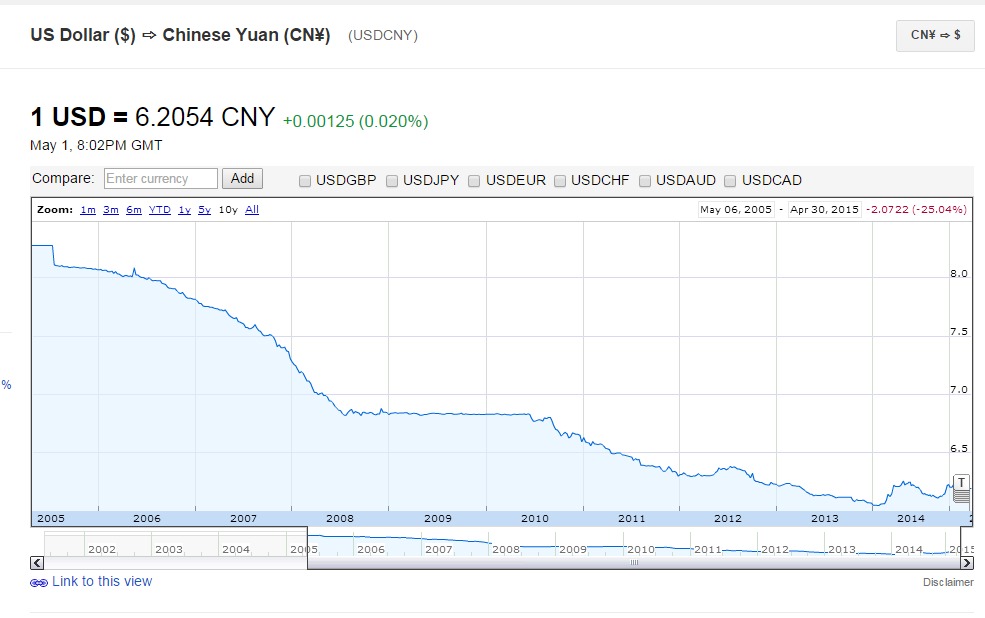Viewport: 985px width, 618px height.
Task: Set chart zoom to 1m
Action: (x=88, y=210)
